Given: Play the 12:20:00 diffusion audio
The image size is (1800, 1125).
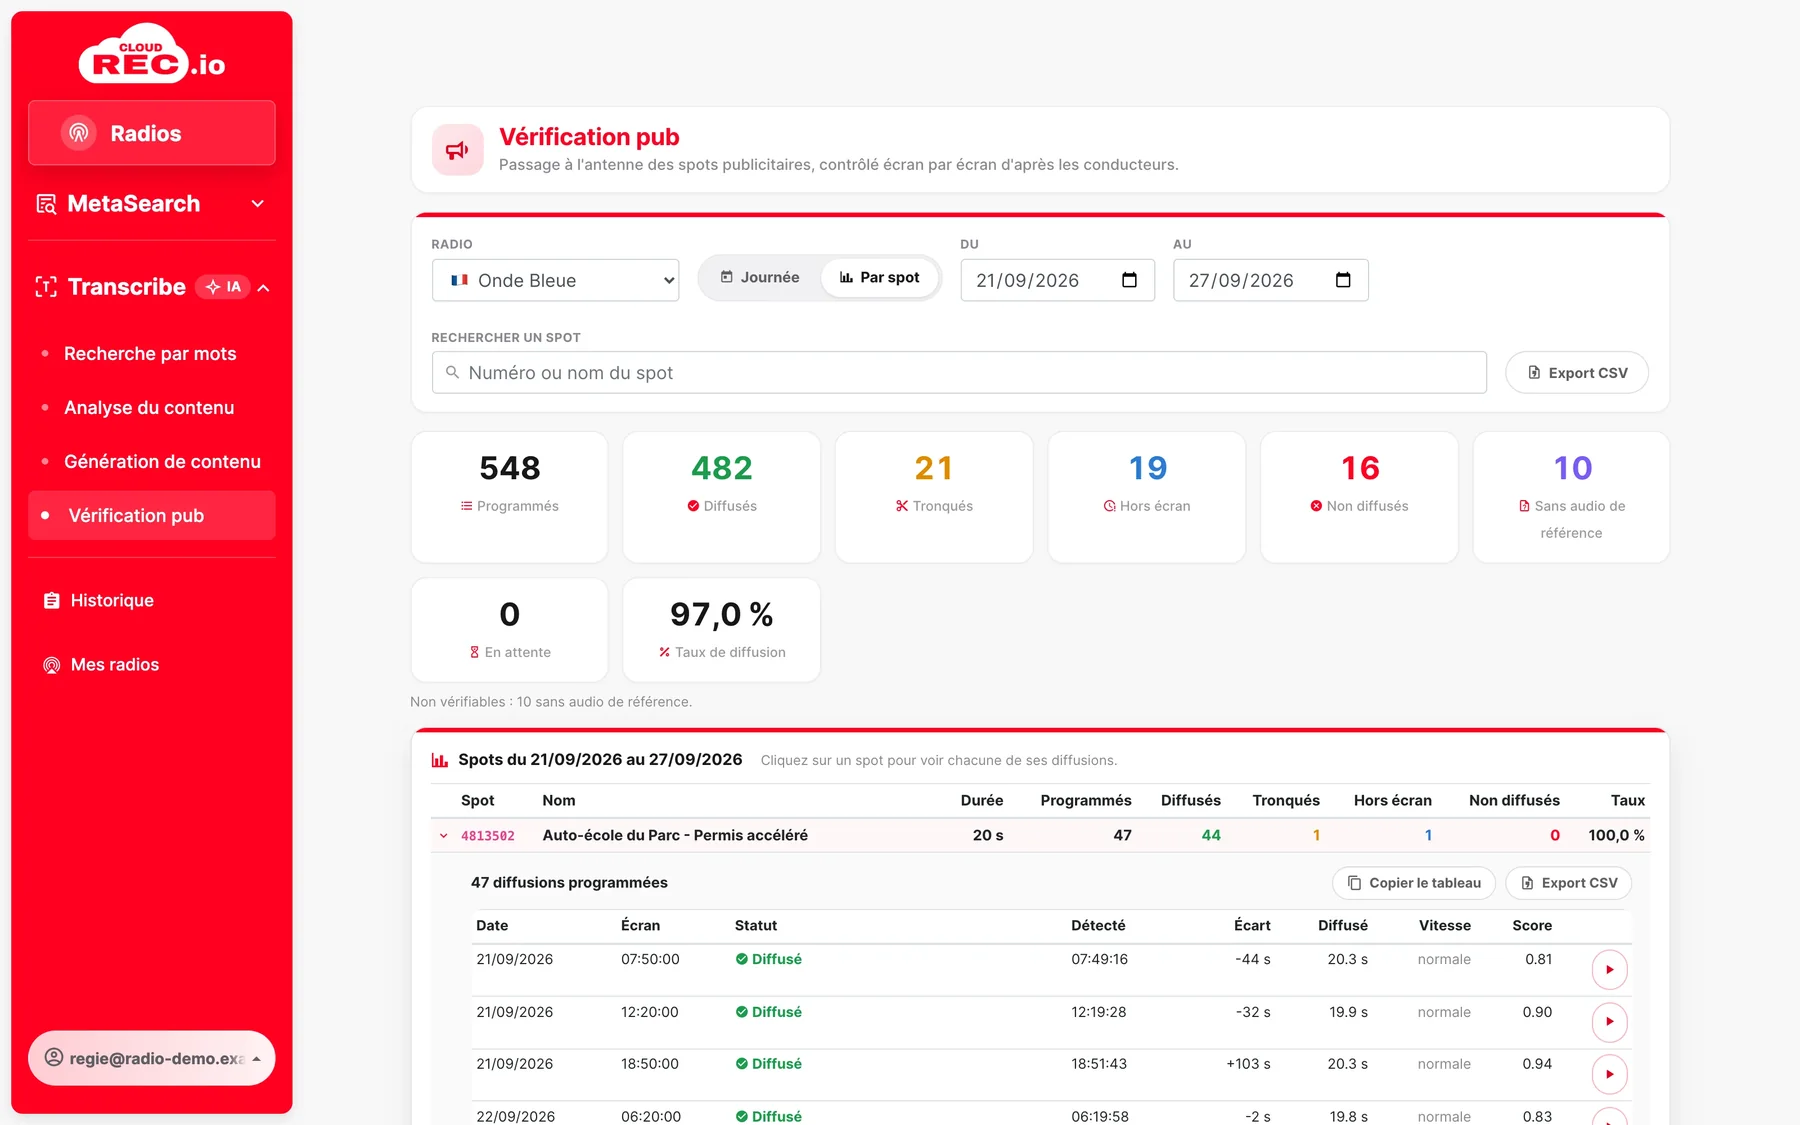Looking at the screenshot, I should coord(1609,1021).
